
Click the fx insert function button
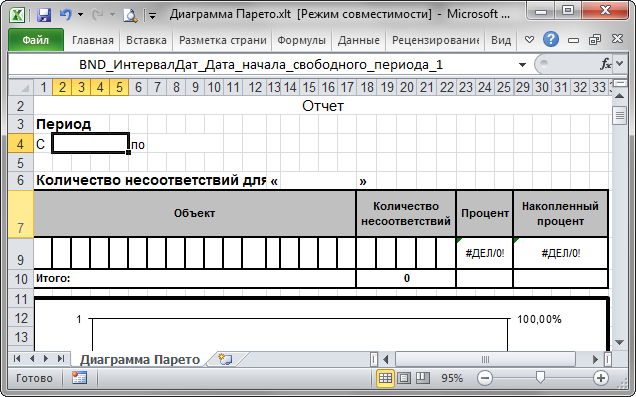coord(606,64)
